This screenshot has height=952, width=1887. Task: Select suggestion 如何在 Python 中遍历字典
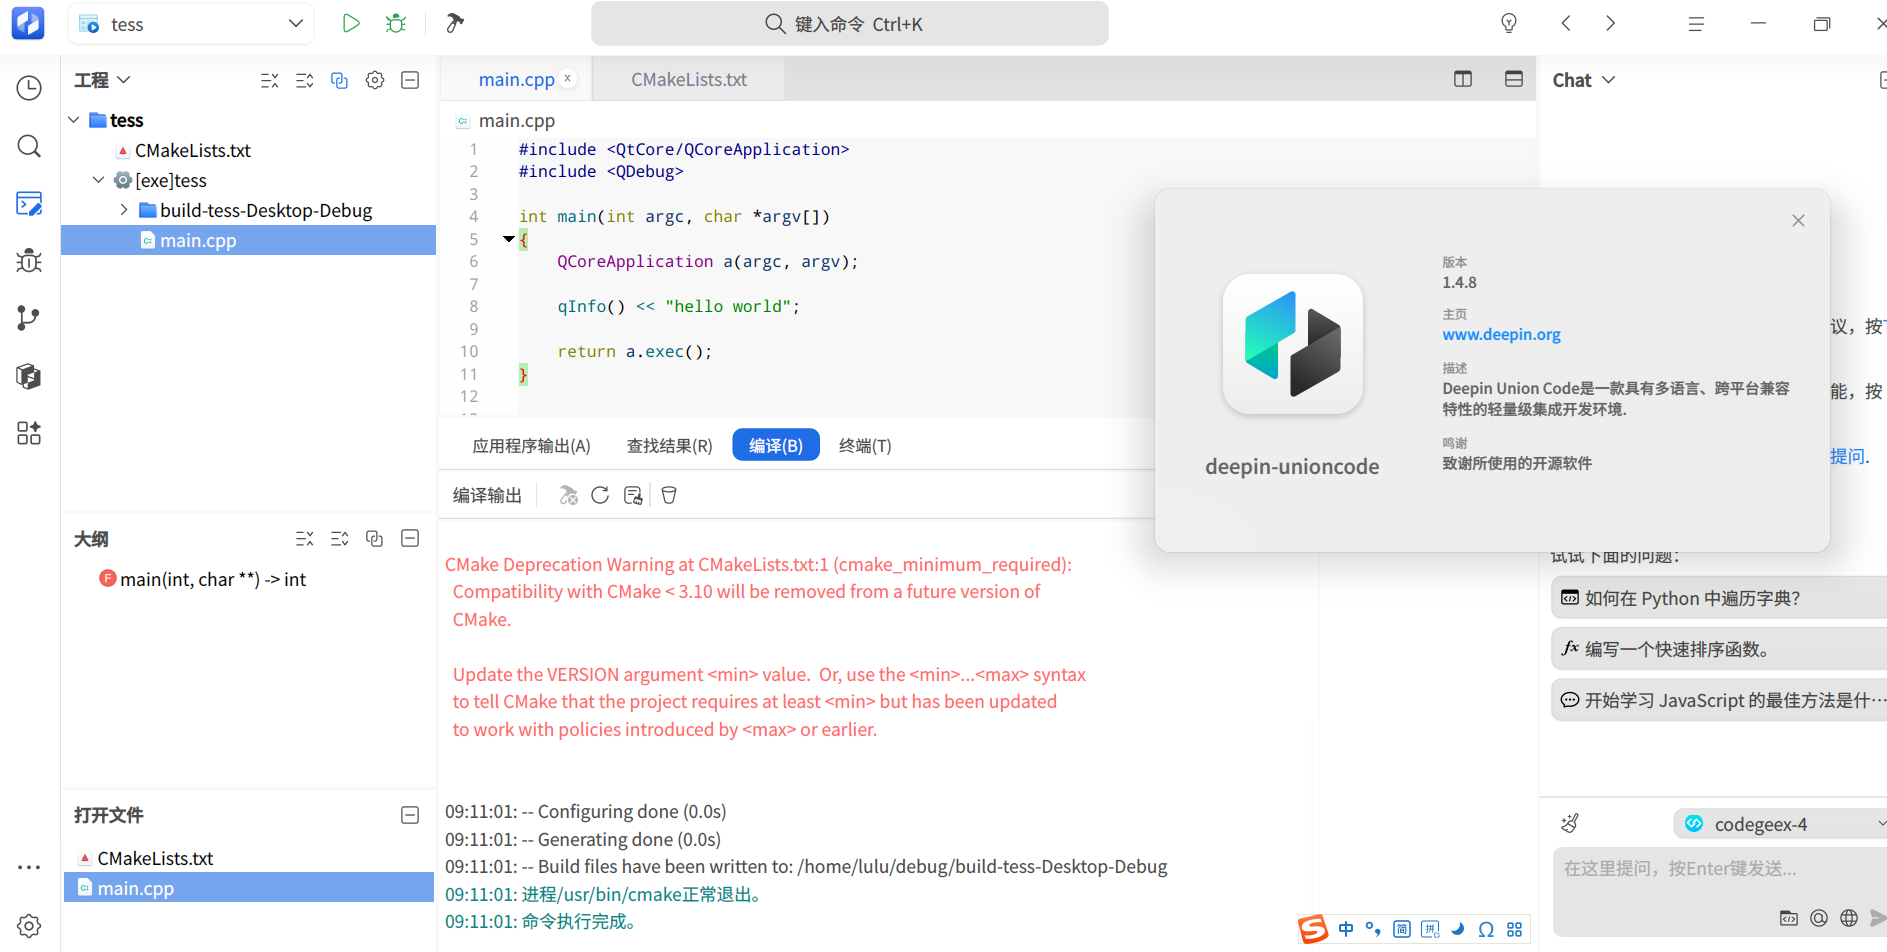pyautogui.click(x=1720, y=598)
